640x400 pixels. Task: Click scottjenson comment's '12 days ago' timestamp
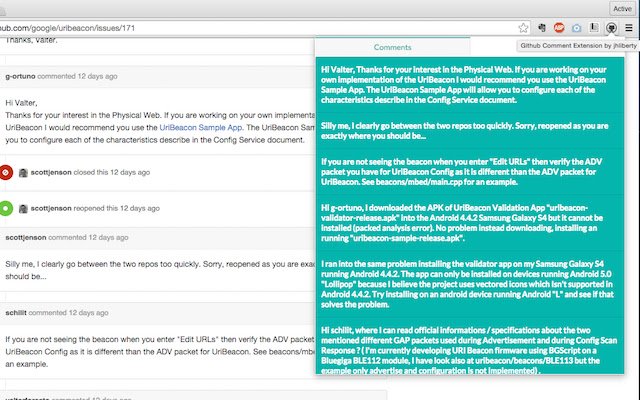click(108, 237)
